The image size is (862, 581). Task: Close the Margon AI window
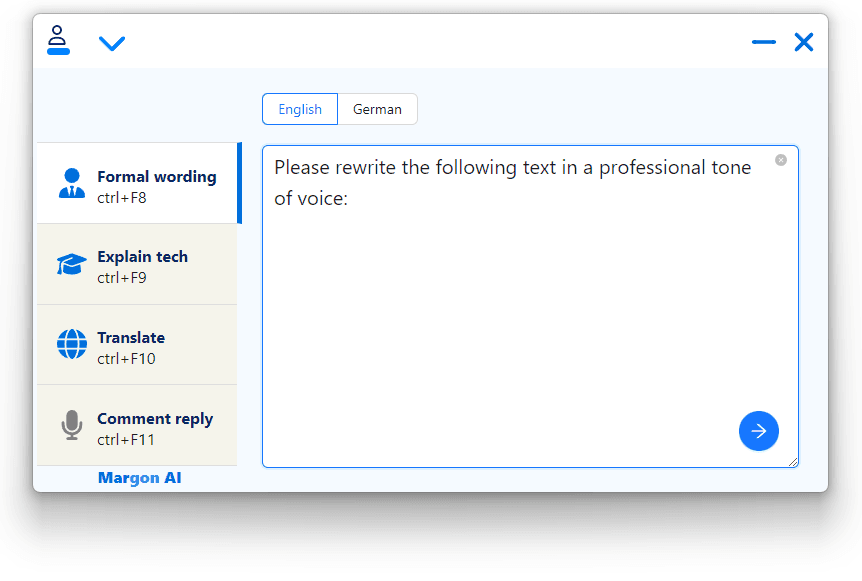(x=804, y=42)
